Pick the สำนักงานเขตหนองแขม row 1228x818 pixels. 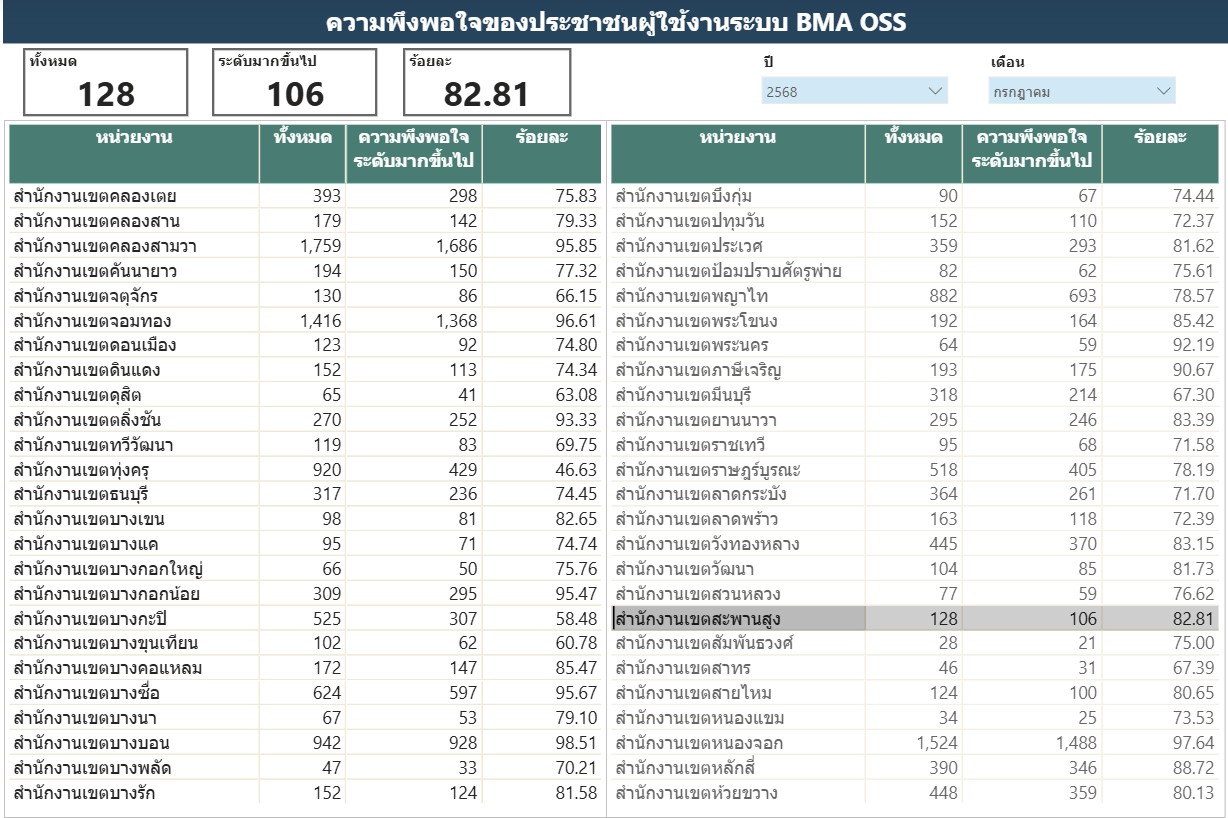[x=914, y=719]
